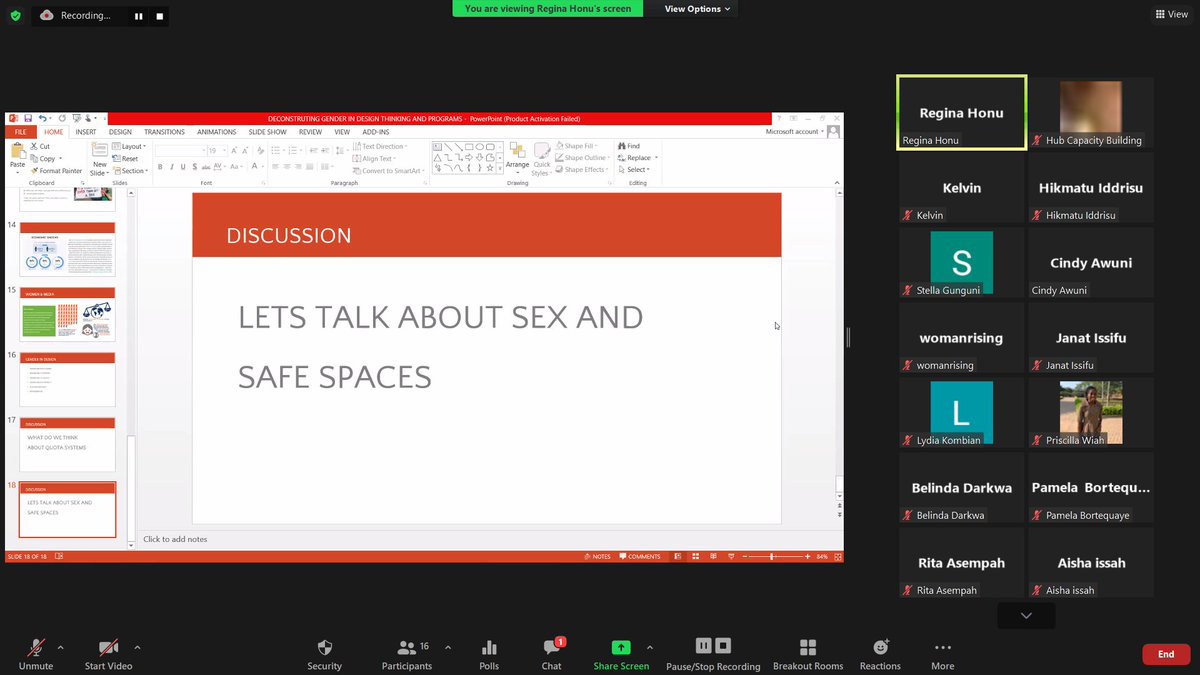The width and height of the screenshot is (1200, 675).
Task: Switch to the REVIEW ribbon tab
Action: pos(310,132)
